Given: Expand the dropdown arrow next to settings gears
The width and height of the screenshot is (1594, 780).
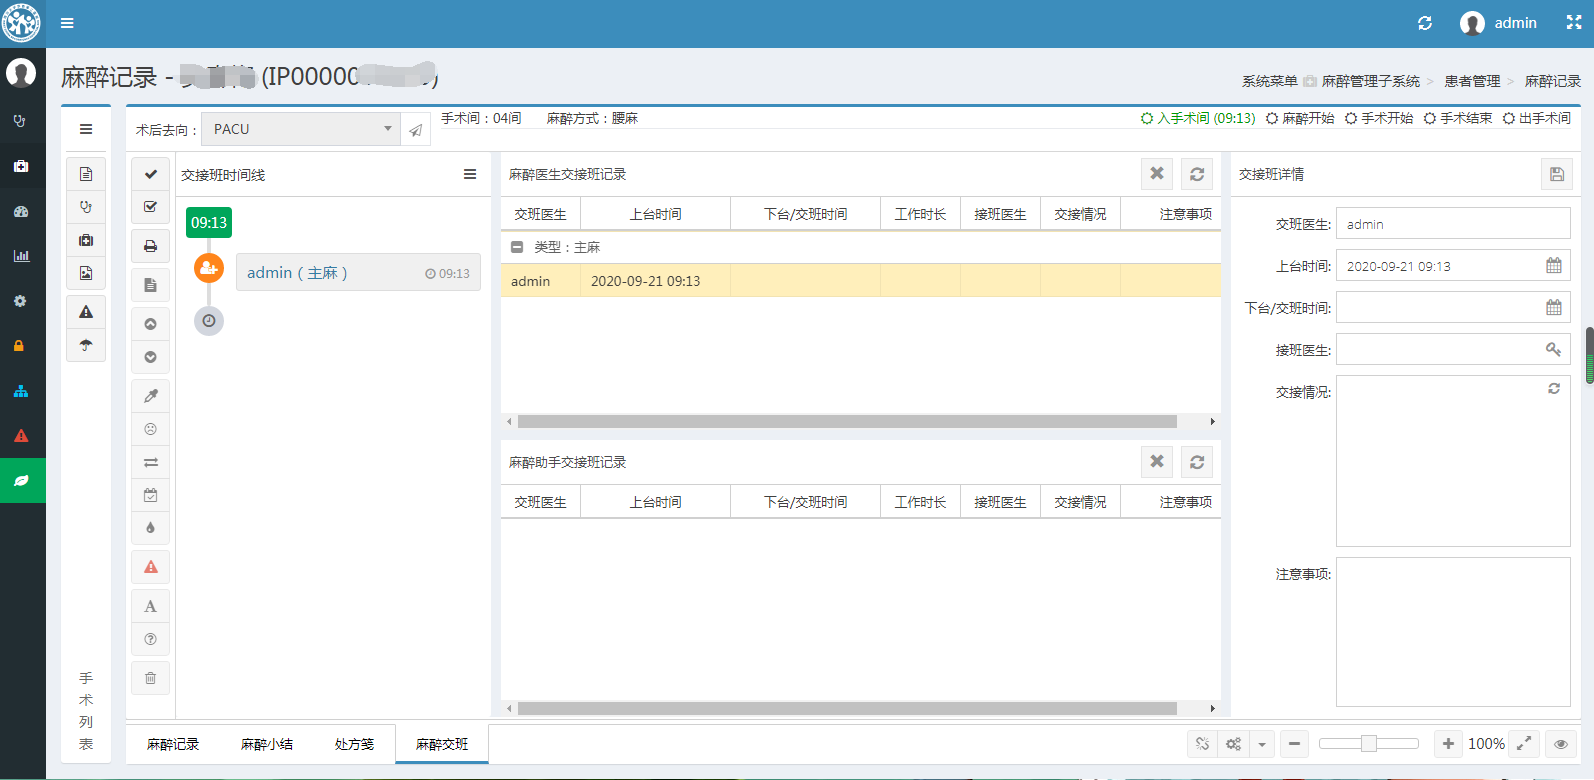Looking at the screenshot, I should coord(1262,744).
